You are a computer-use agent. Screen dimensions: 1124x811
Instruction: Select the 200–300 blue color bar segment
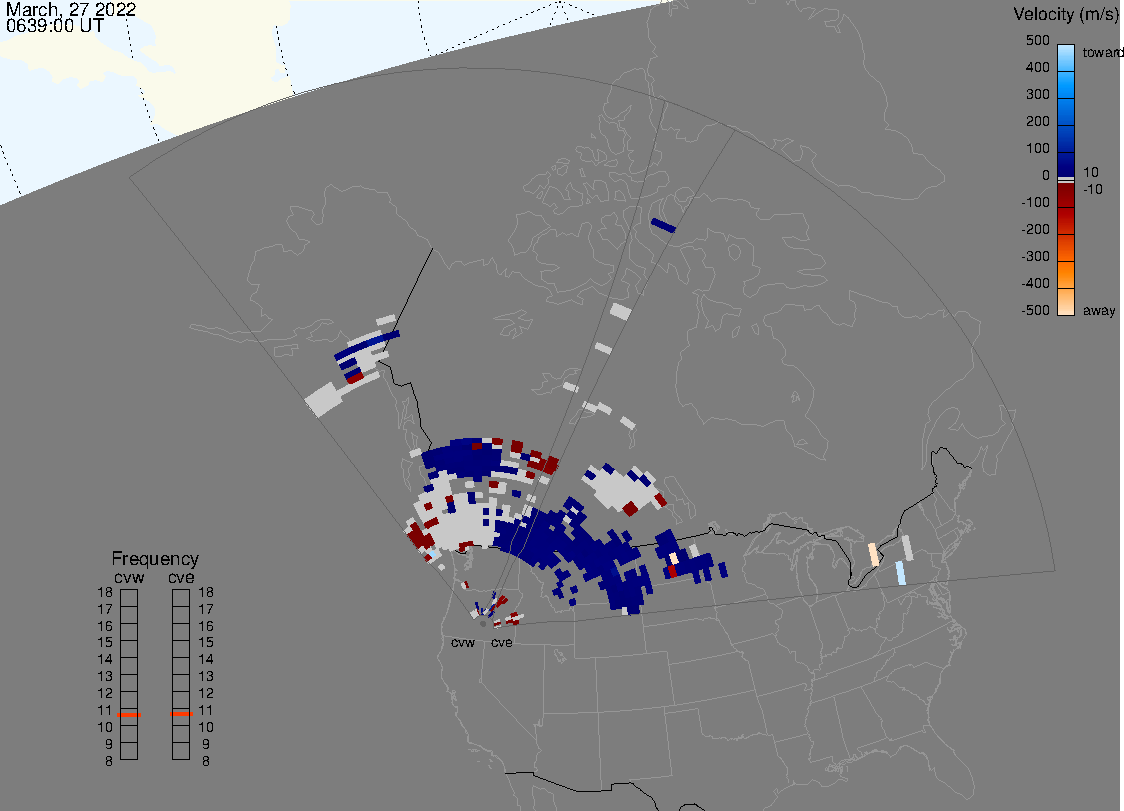pos(1066,113)
